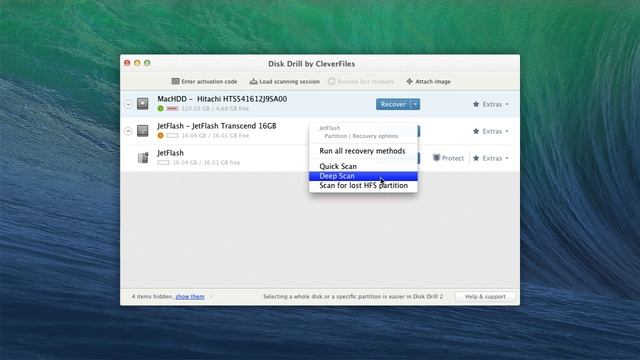Click the MacHDD hard drive icon

click(142, 104)
